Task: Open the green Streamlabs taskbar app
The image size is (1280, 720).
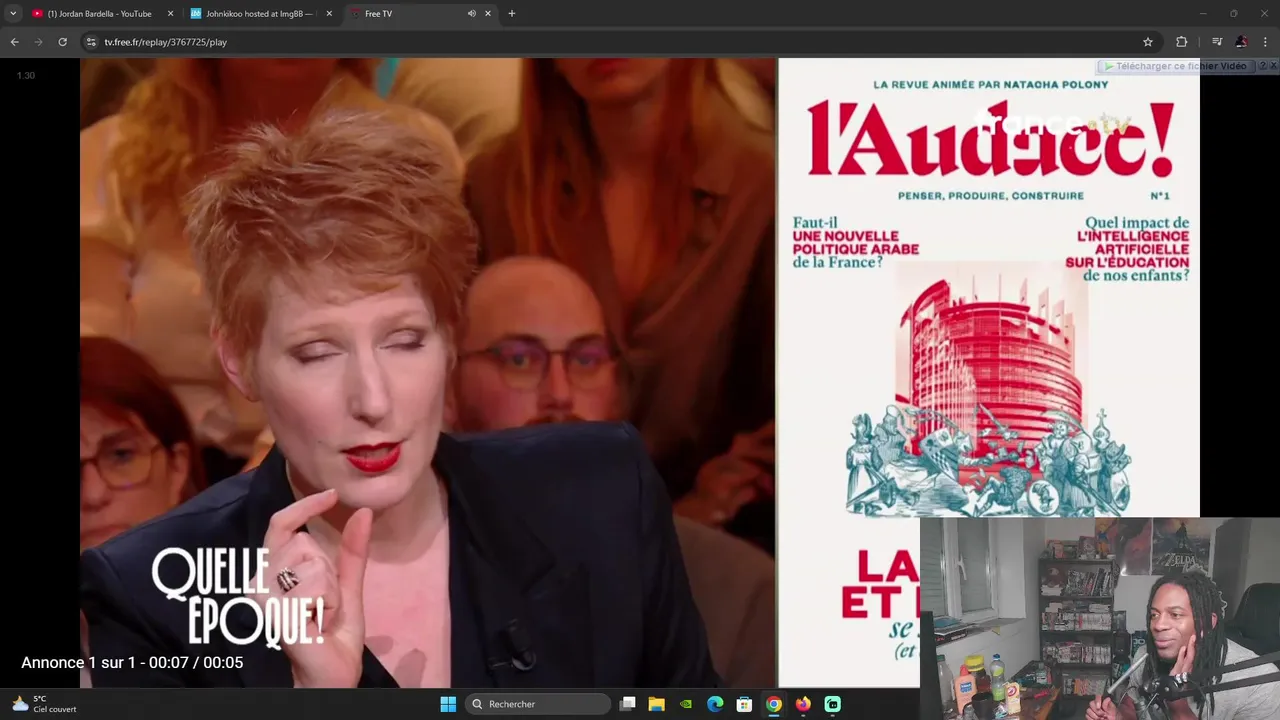Action: 832,704
